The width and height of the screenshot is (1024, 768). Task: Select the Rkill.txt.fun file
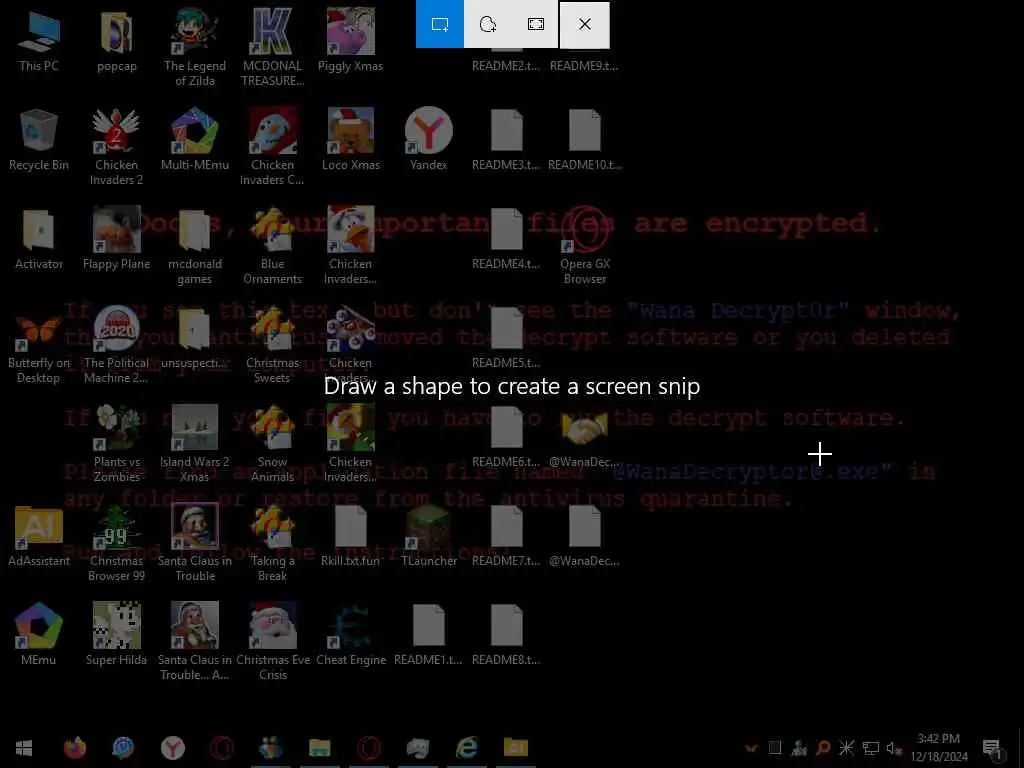pos(351,536)
